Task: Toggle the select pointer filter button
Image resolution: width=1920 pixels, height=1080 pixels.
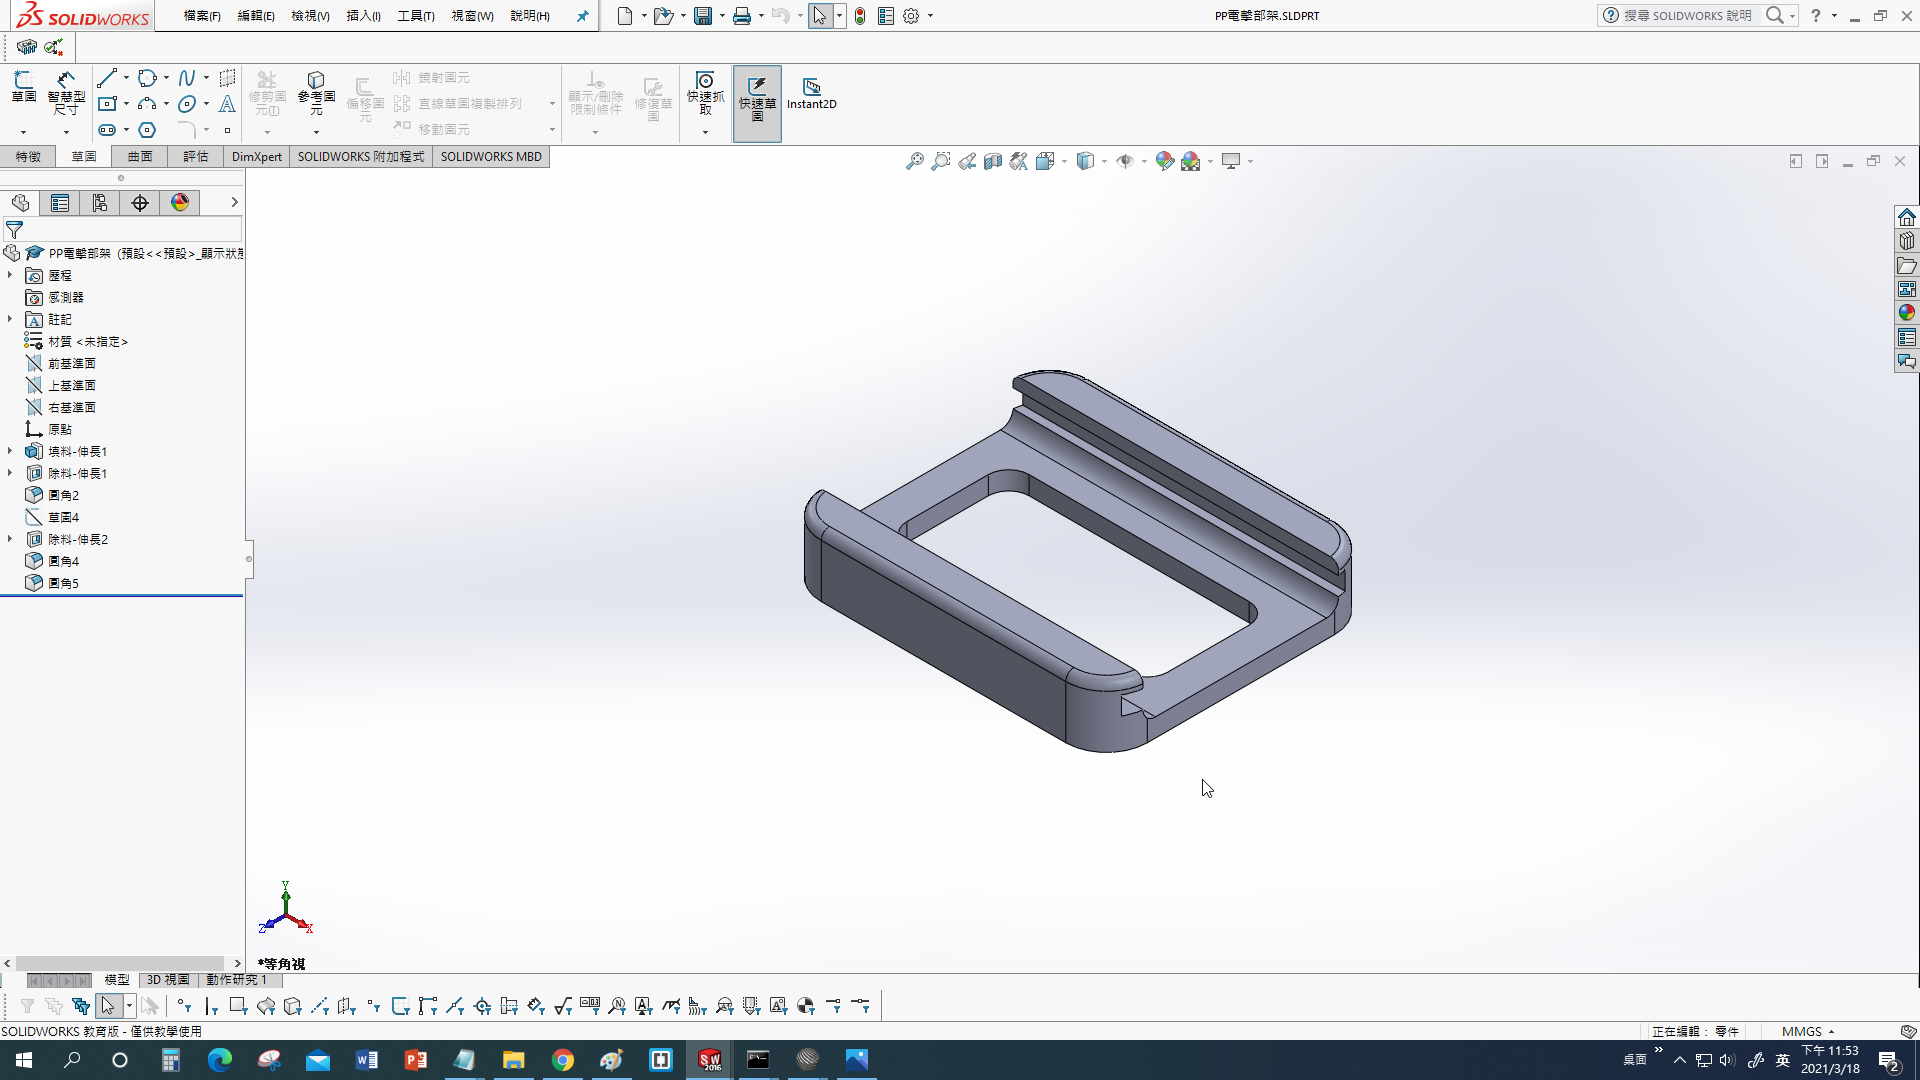Action: click(108, 1006)
